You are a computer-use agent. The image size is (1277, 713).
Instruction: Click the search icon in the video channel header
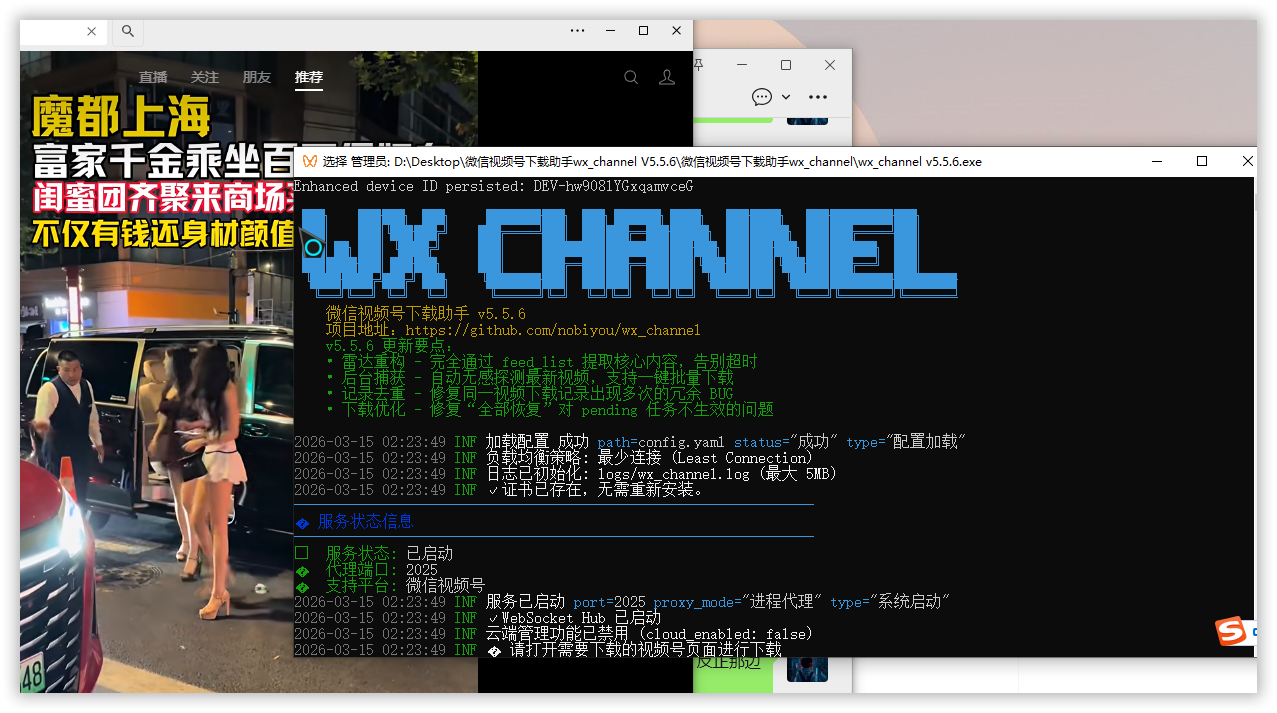point(631,77)
